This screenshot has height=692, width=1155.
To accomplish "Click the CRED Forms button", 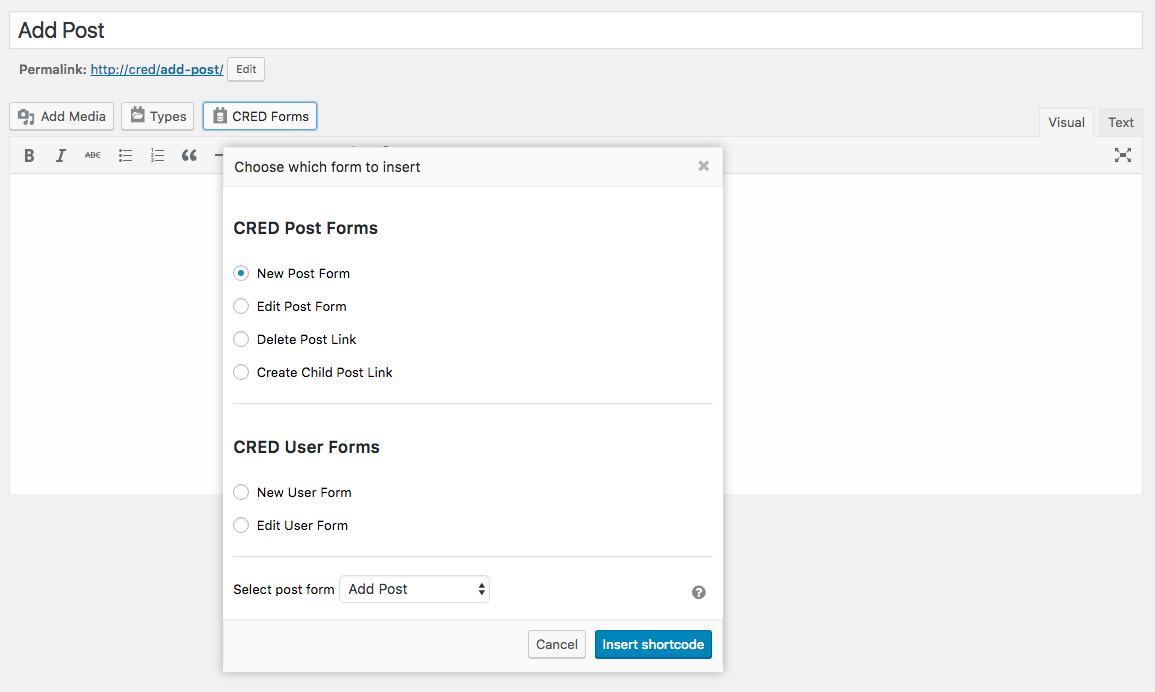I will pos(260,116).
